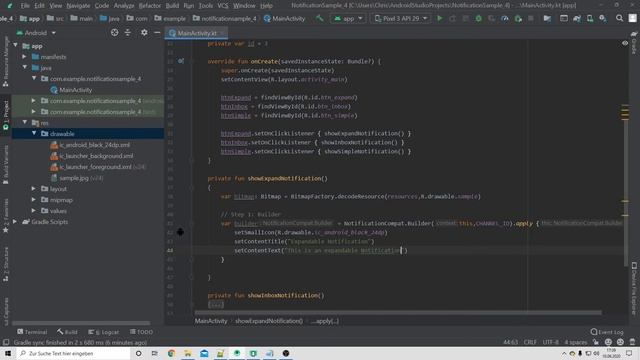Collapse the app module tree node

tap(16, 46)
